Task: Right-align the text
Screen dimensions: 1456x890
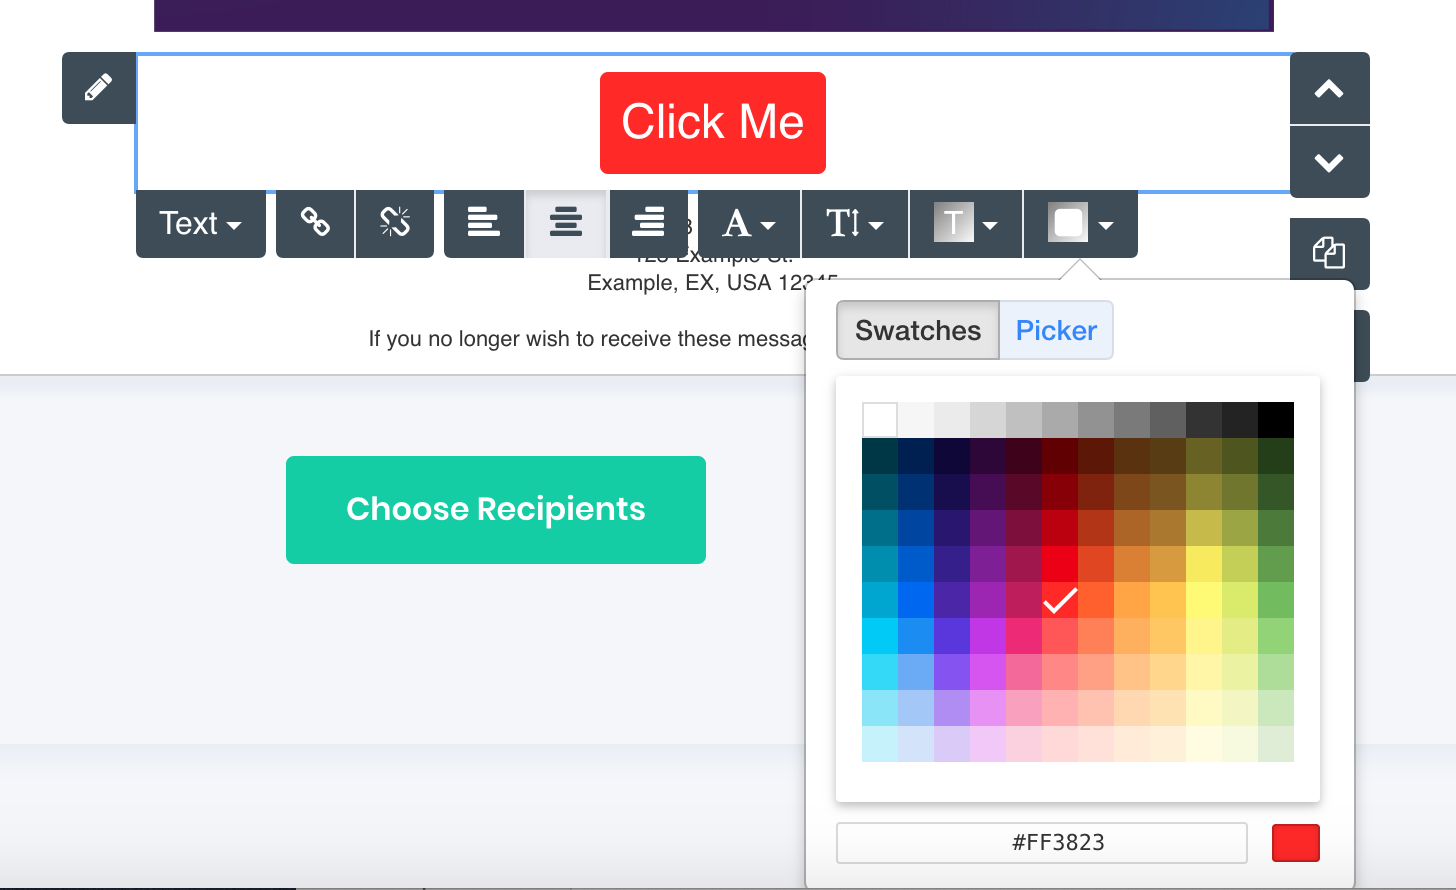Action: [648, 222]
